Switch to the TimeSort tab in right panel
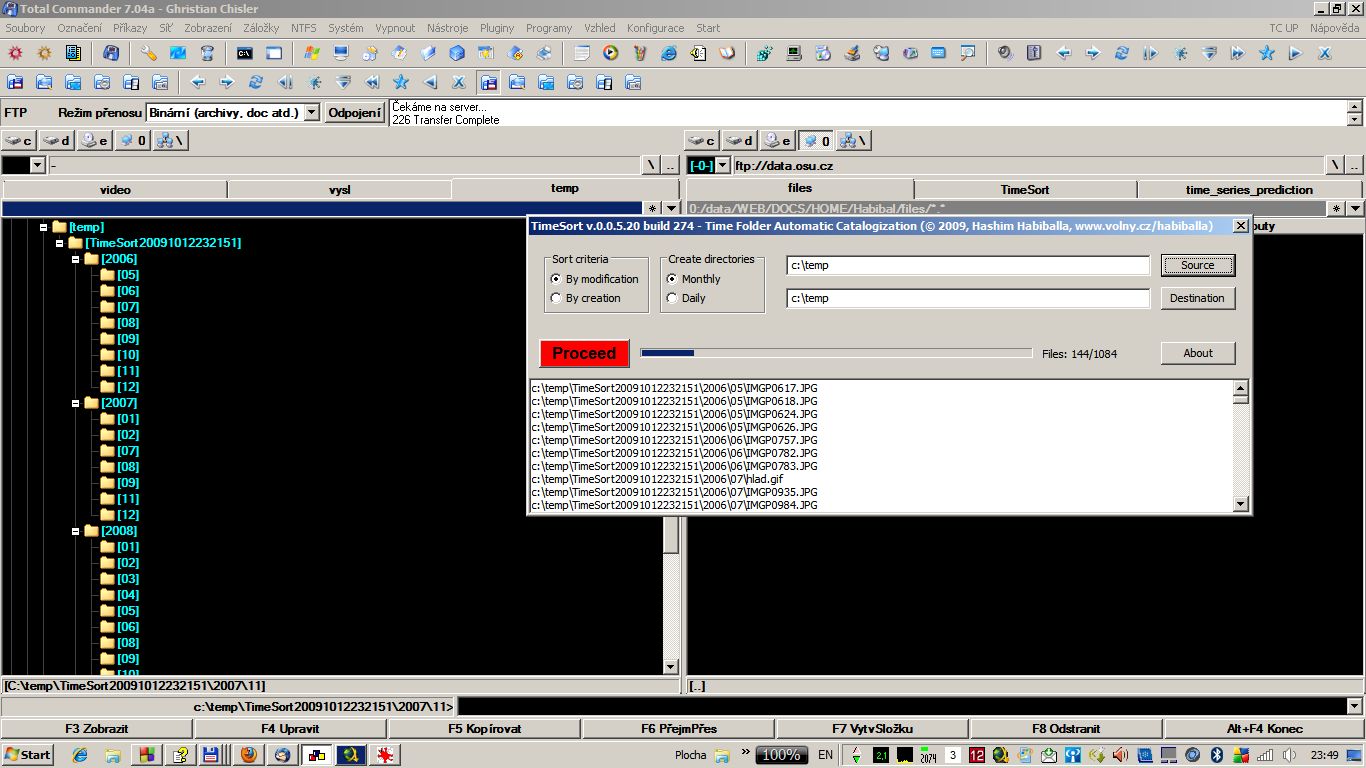Viewport: 1366px width, 768px height. [1024, 189]
